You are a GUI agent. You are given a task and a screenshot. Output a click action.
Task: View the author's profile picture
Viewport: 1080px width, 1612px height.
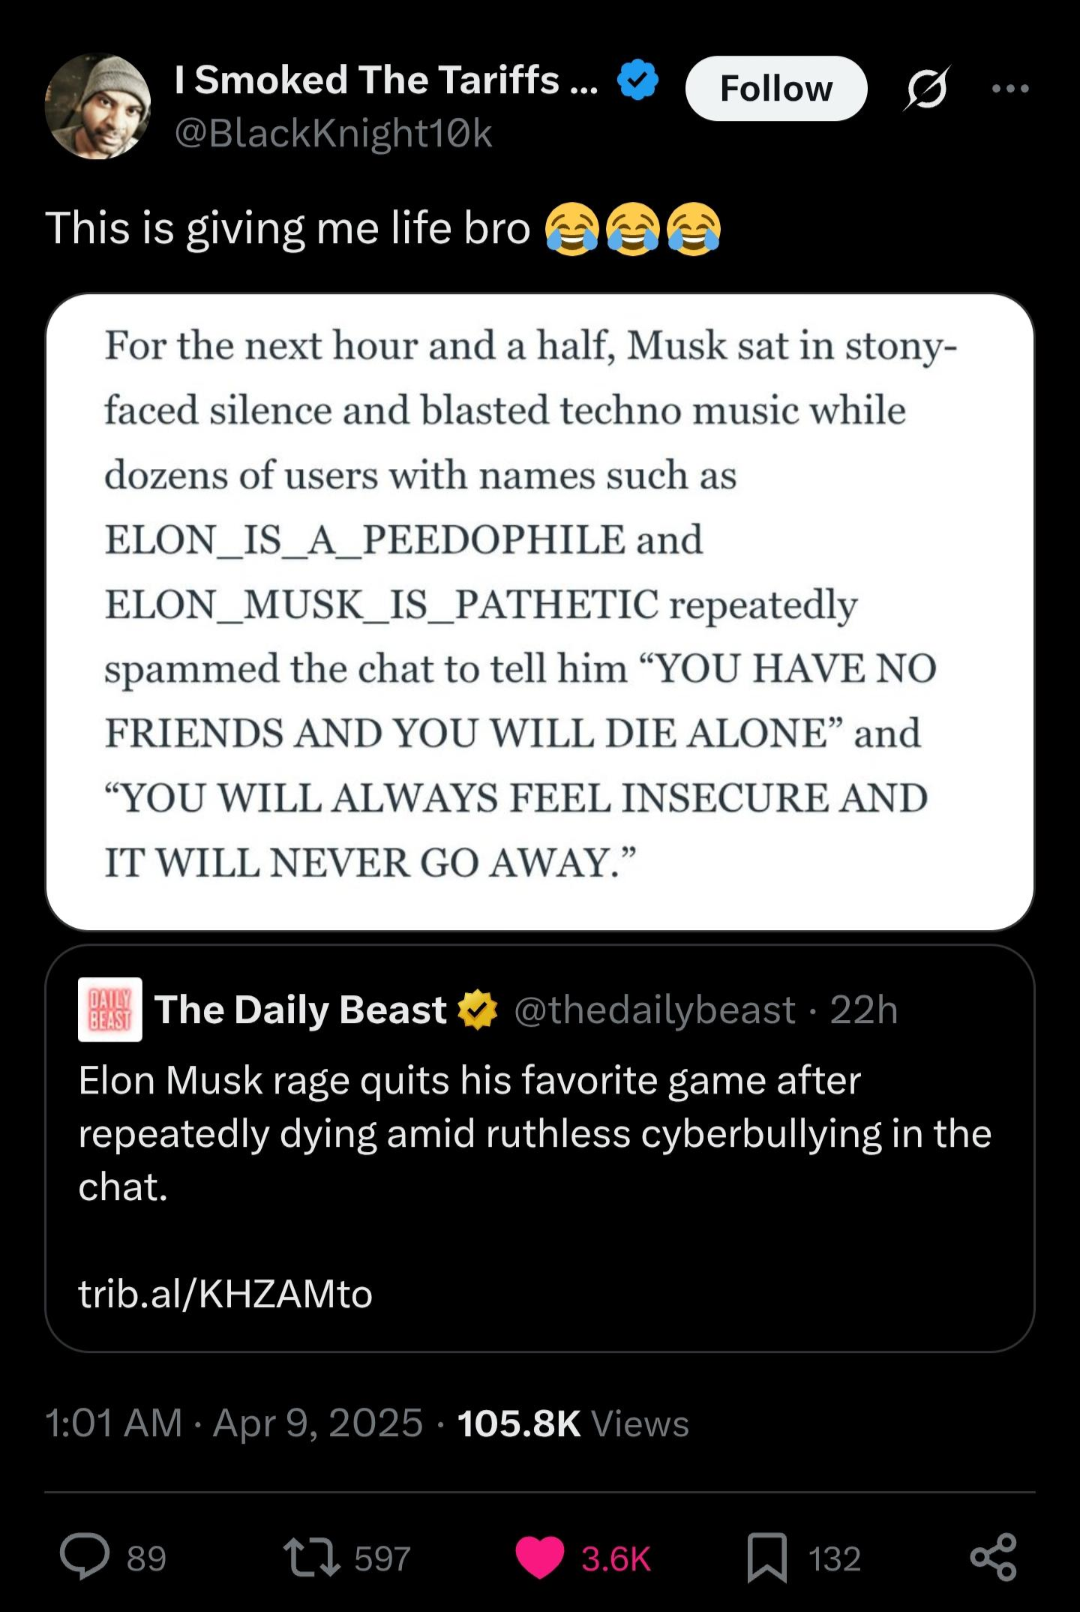click(x=98, y=106)
